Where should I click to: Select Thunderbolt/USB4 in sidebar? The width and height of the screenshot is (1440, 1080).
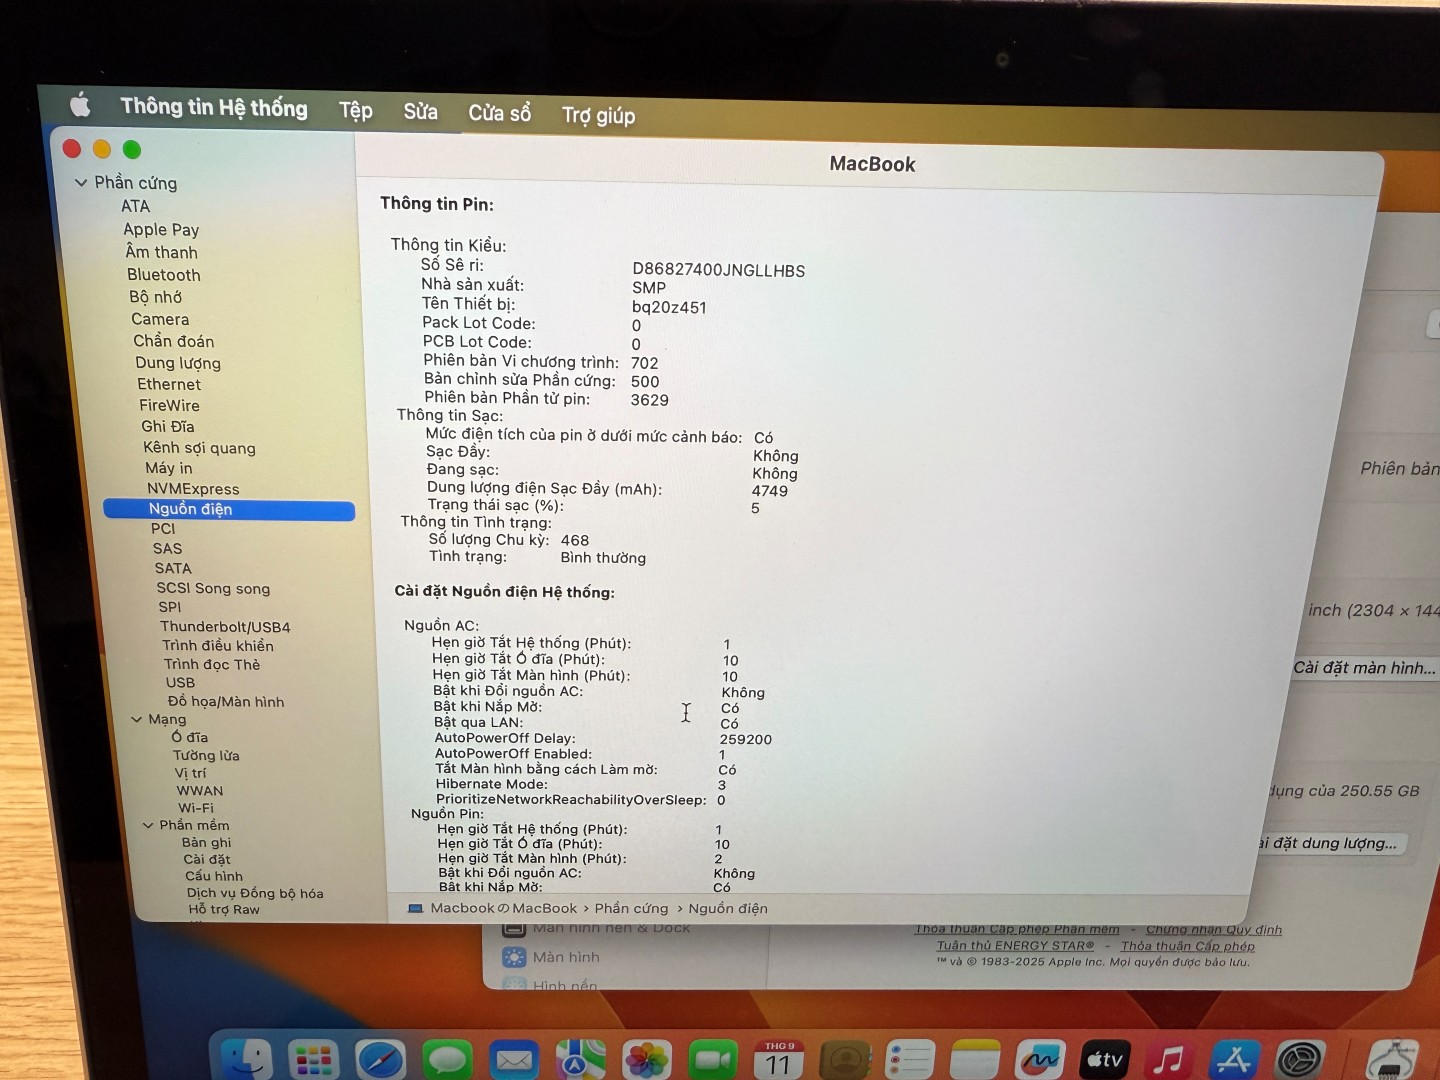click(x=225, y=627)
